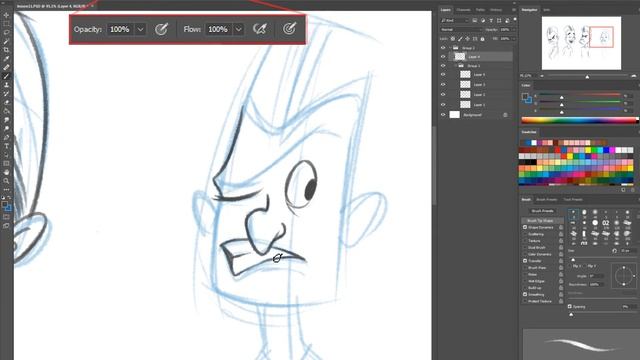Screen dimensions: 640x360
Task: Click brush angle roundness circle widget
Action: pyautogui.click(x=624, y=277)
